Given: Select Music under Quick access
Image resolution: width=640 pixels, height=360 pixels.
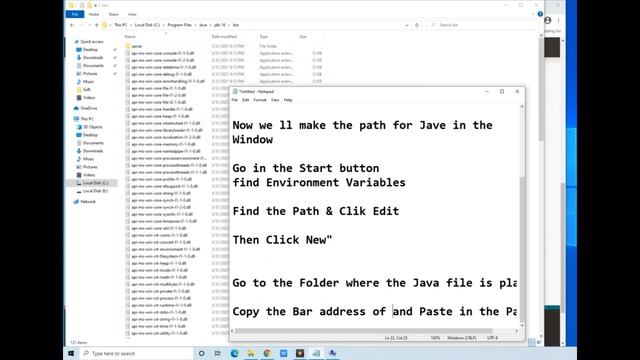Looking at the screenshot, I should pos(88,82).
